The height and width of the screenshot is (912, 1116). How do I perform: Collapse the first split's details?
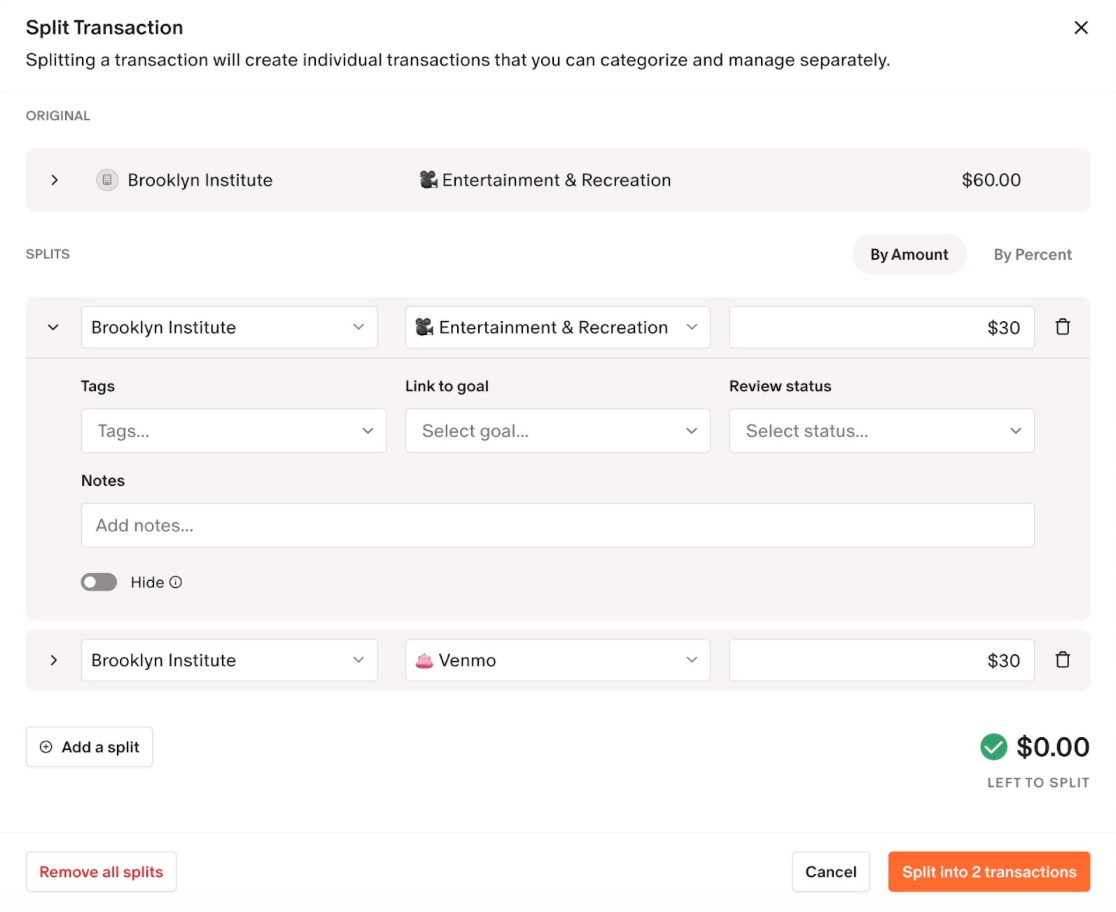point(54,327)
